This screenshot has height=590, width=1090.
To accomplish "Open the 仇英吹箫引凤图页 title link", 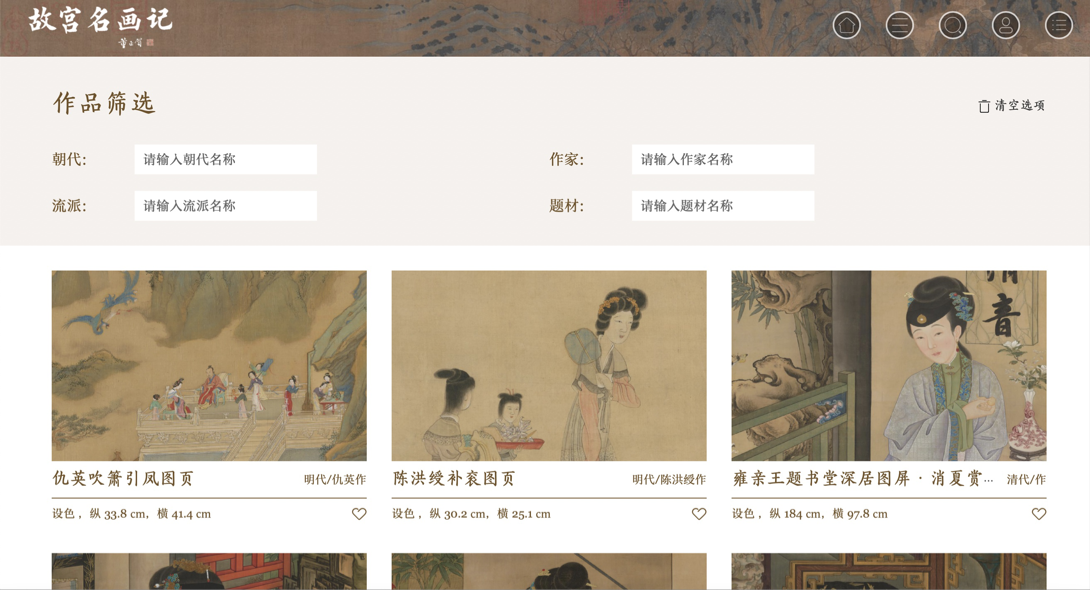I will pos(123,479).
